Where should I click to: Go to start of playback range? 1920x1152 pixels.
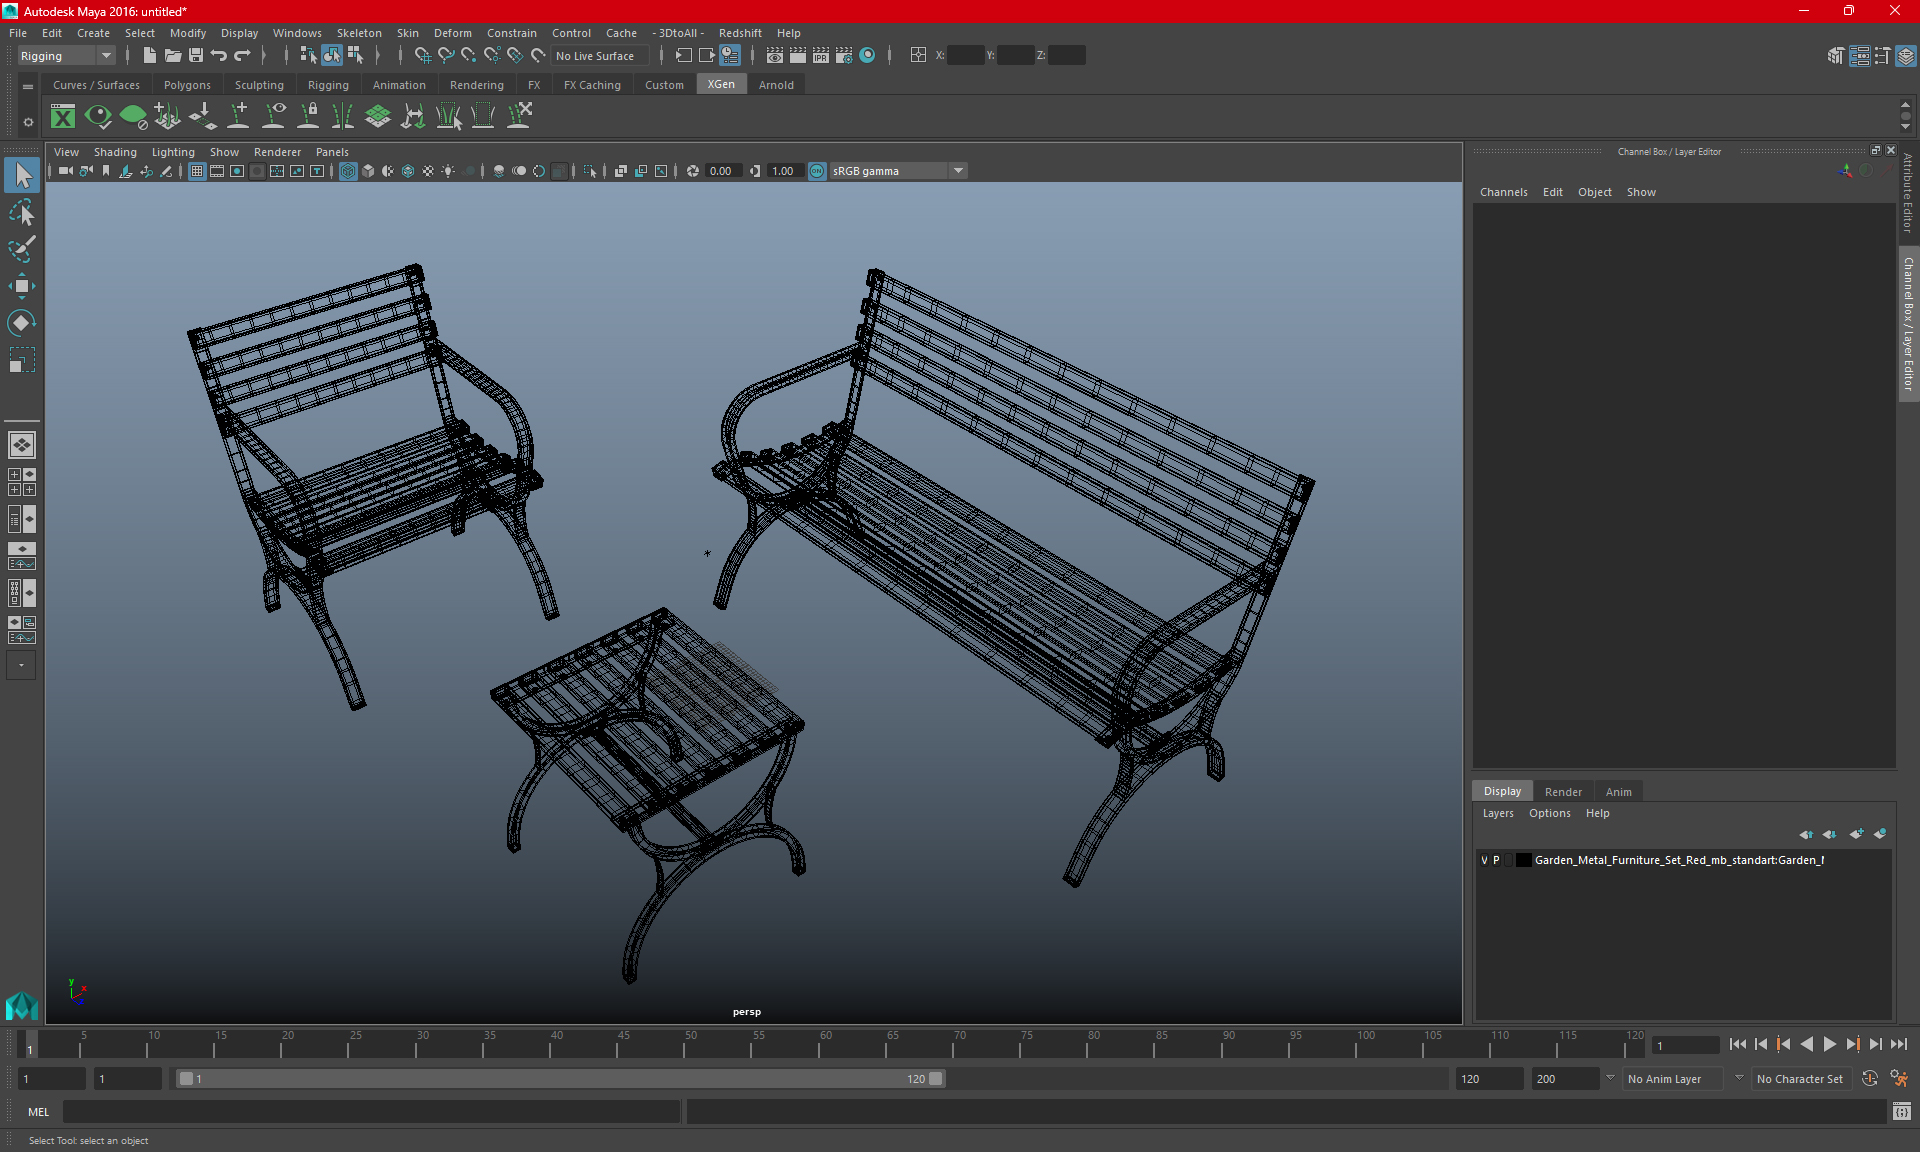click(x=1738, y=1044)
